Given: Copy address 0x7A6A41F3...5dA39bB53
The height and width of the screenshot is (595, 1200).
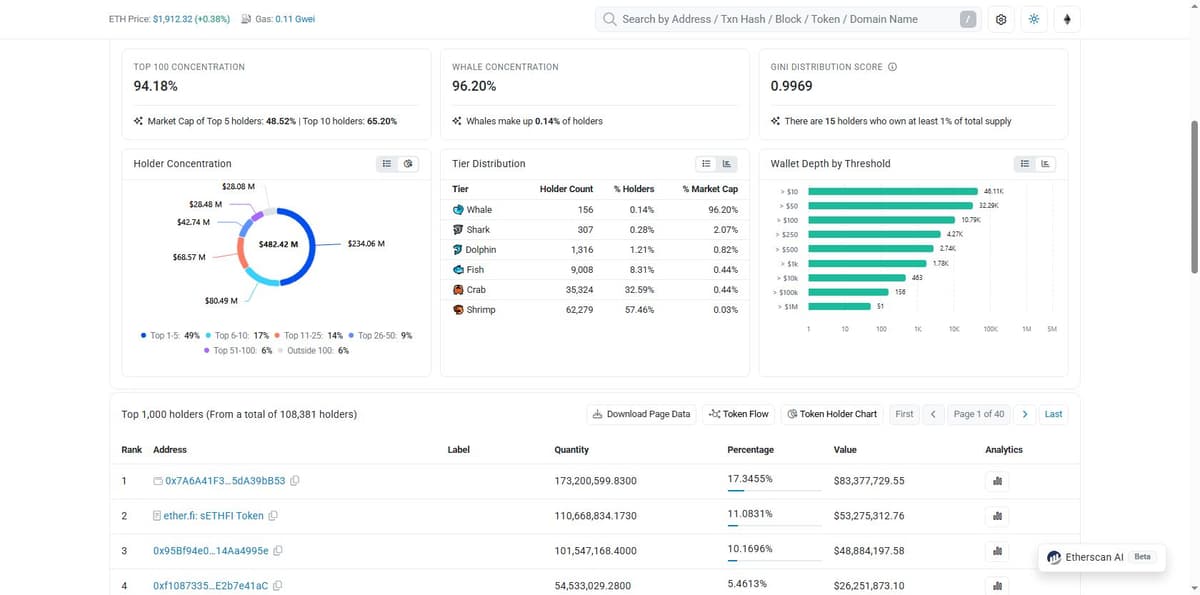Looking at the screenshot, I should coord(295,481).
